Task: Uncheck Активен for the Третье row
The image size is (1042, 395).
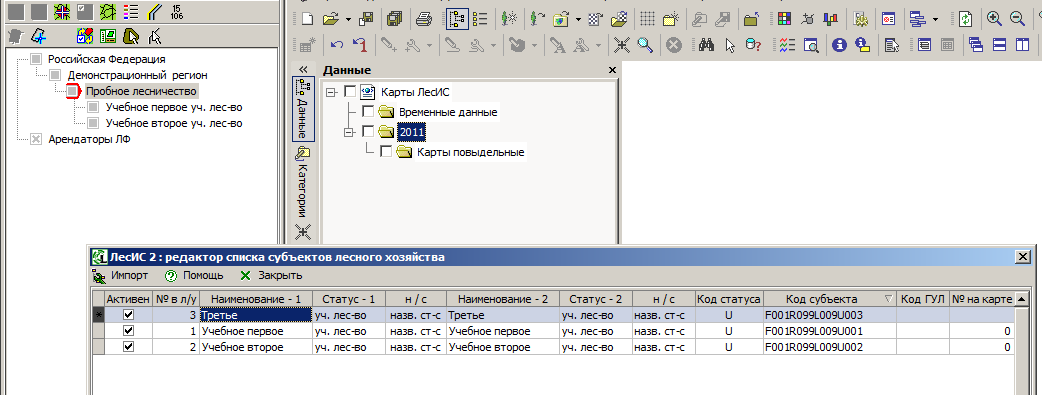Action: click(x=128, y=315)
